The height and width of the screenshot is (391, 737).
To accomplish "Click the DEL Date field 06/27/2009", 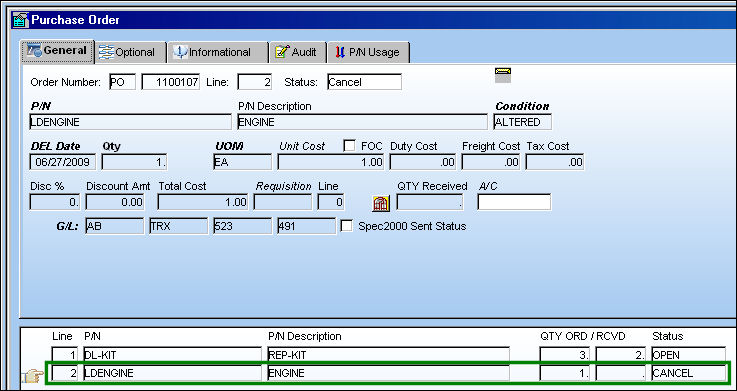I will (63, 162).
